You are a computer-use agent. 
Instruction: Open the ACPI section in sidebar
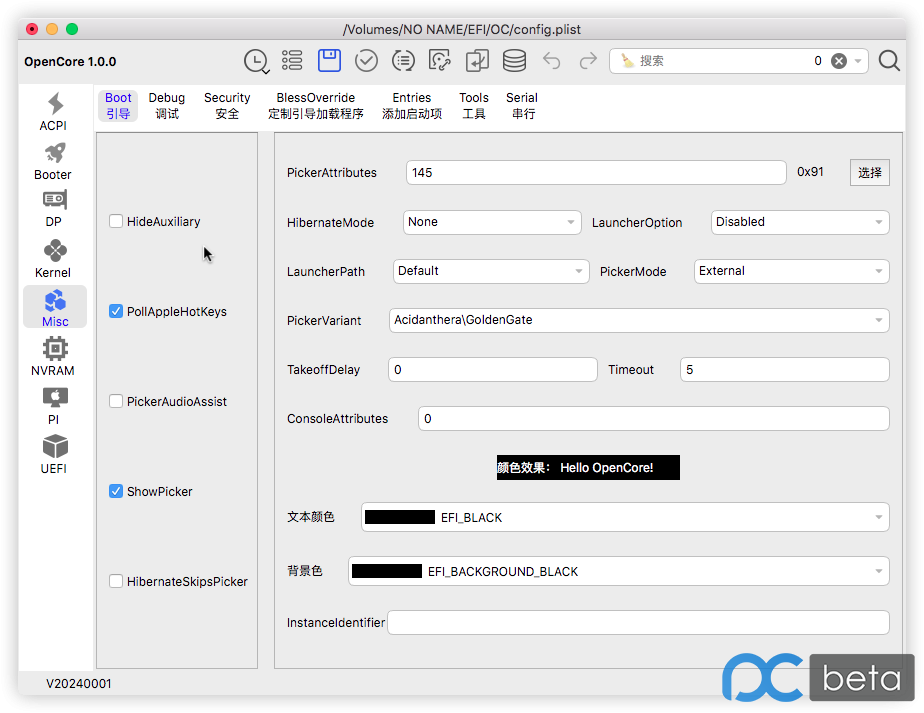click(54, 112)
